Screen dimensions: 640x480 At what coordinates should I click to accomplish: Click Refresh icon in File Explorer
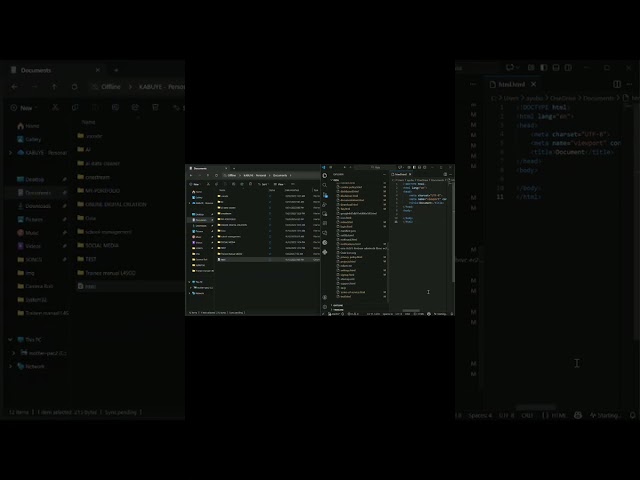coord(216,175)
